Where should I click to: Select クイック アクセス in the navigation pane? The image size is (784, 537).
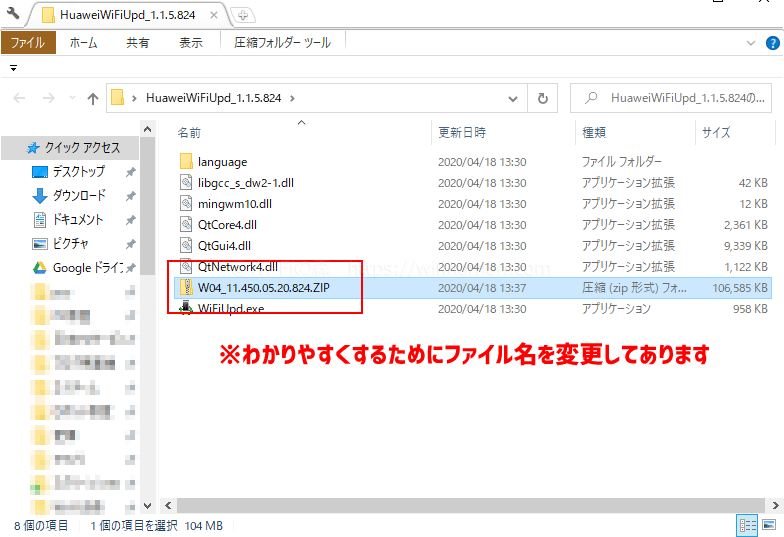[70, 148]
